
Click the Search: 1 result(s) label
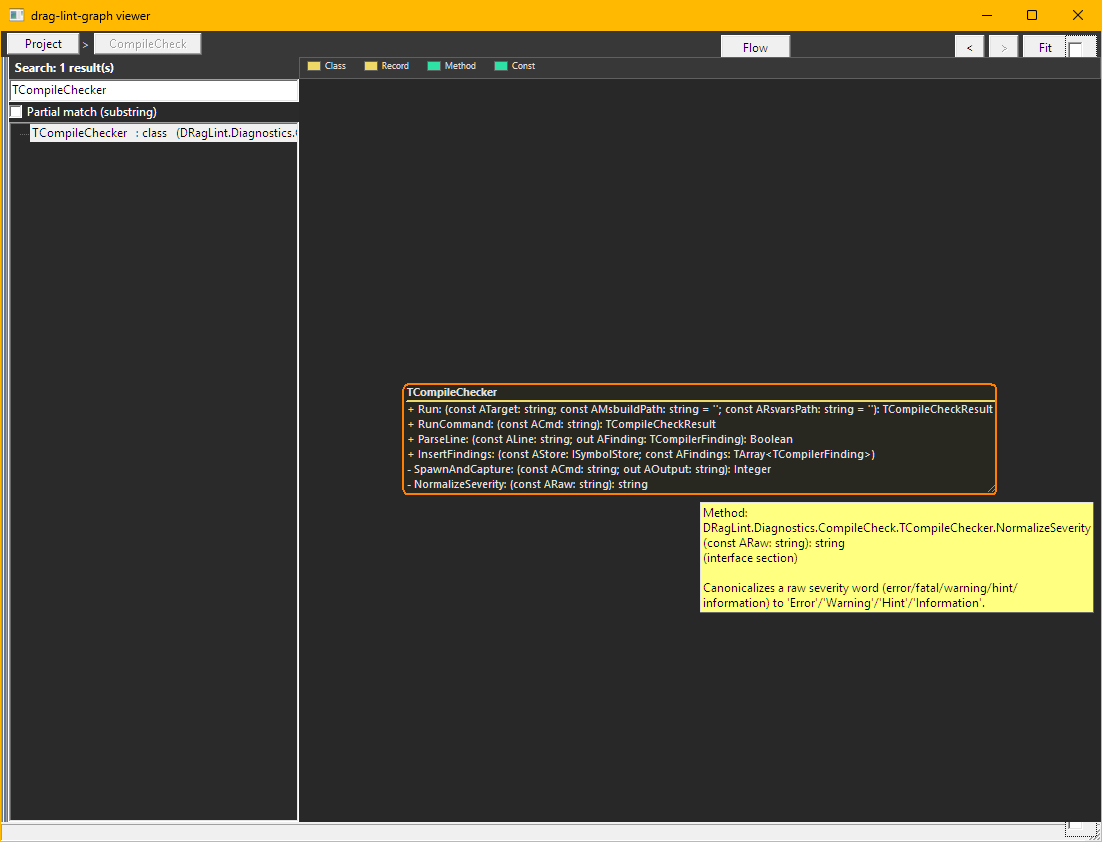(64, 68)
